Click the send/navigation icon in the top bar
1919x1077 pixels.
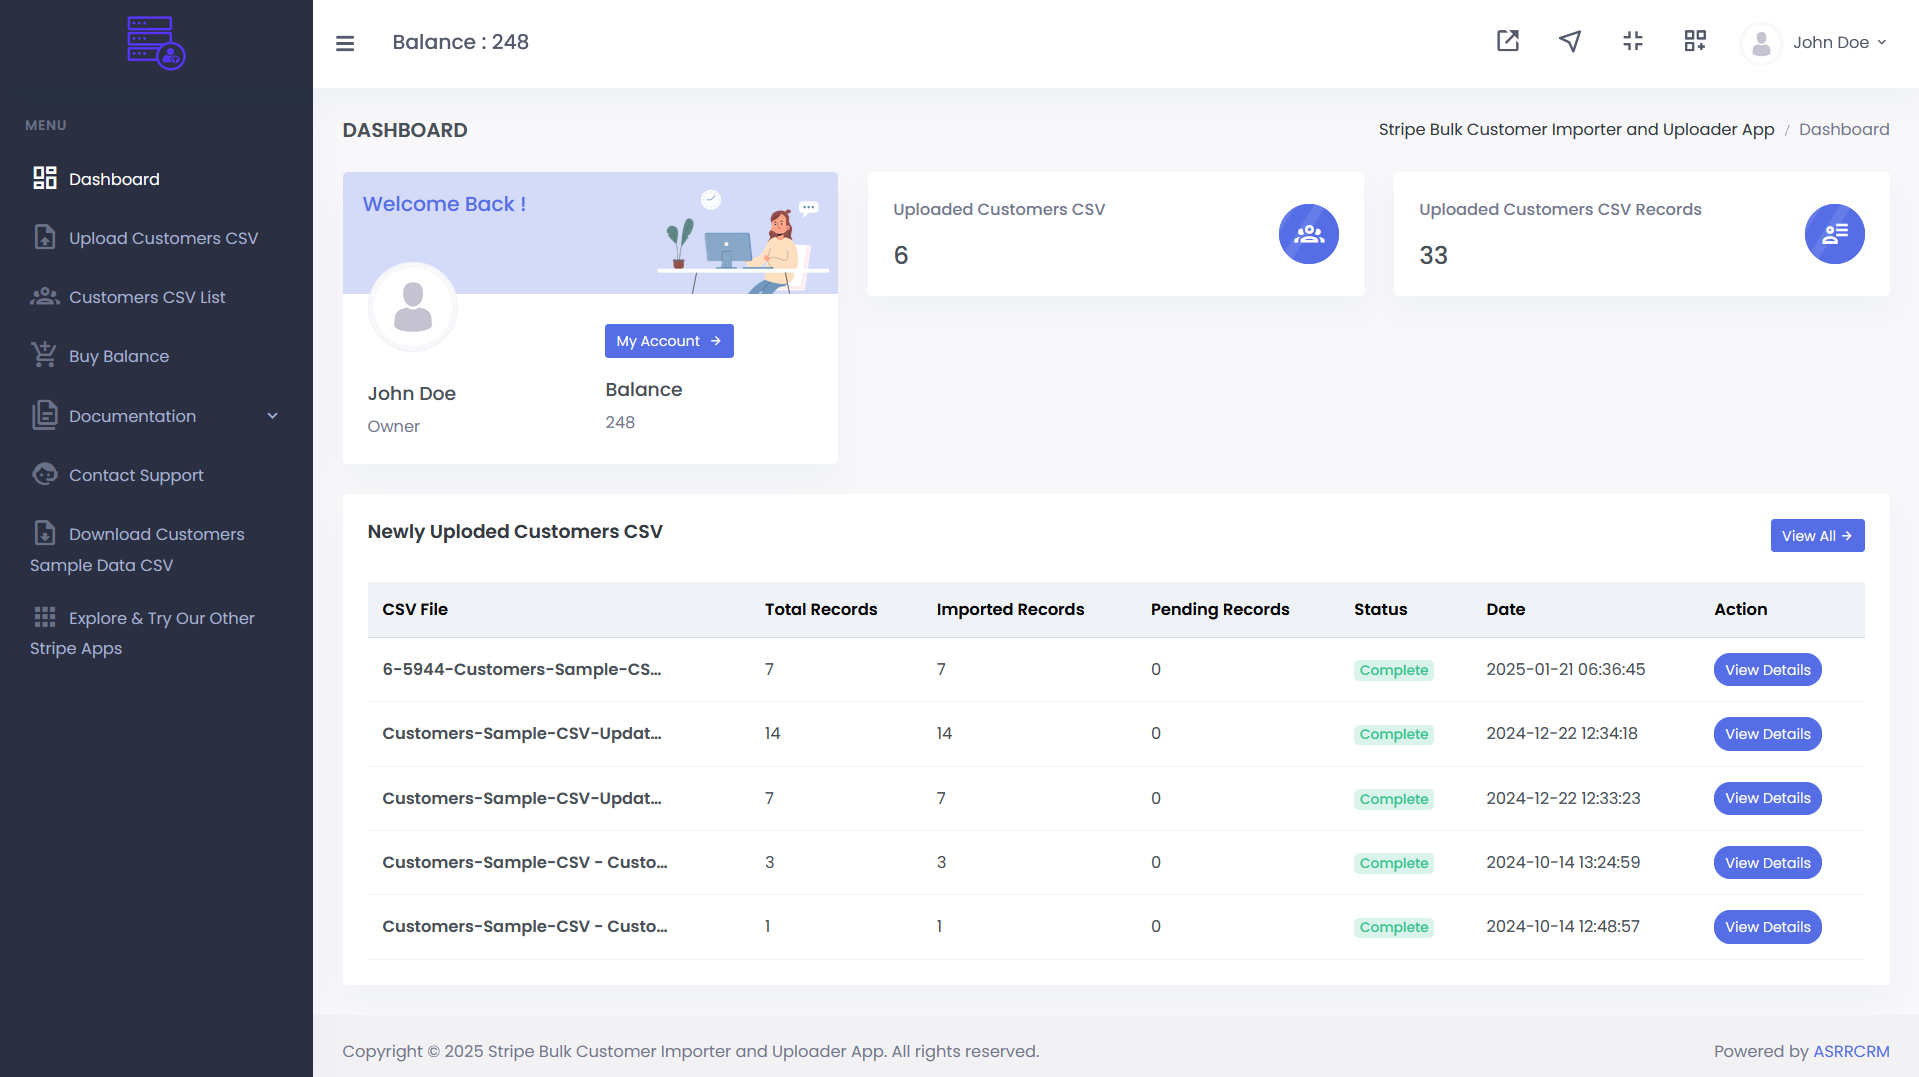[x=1569, y=41]
